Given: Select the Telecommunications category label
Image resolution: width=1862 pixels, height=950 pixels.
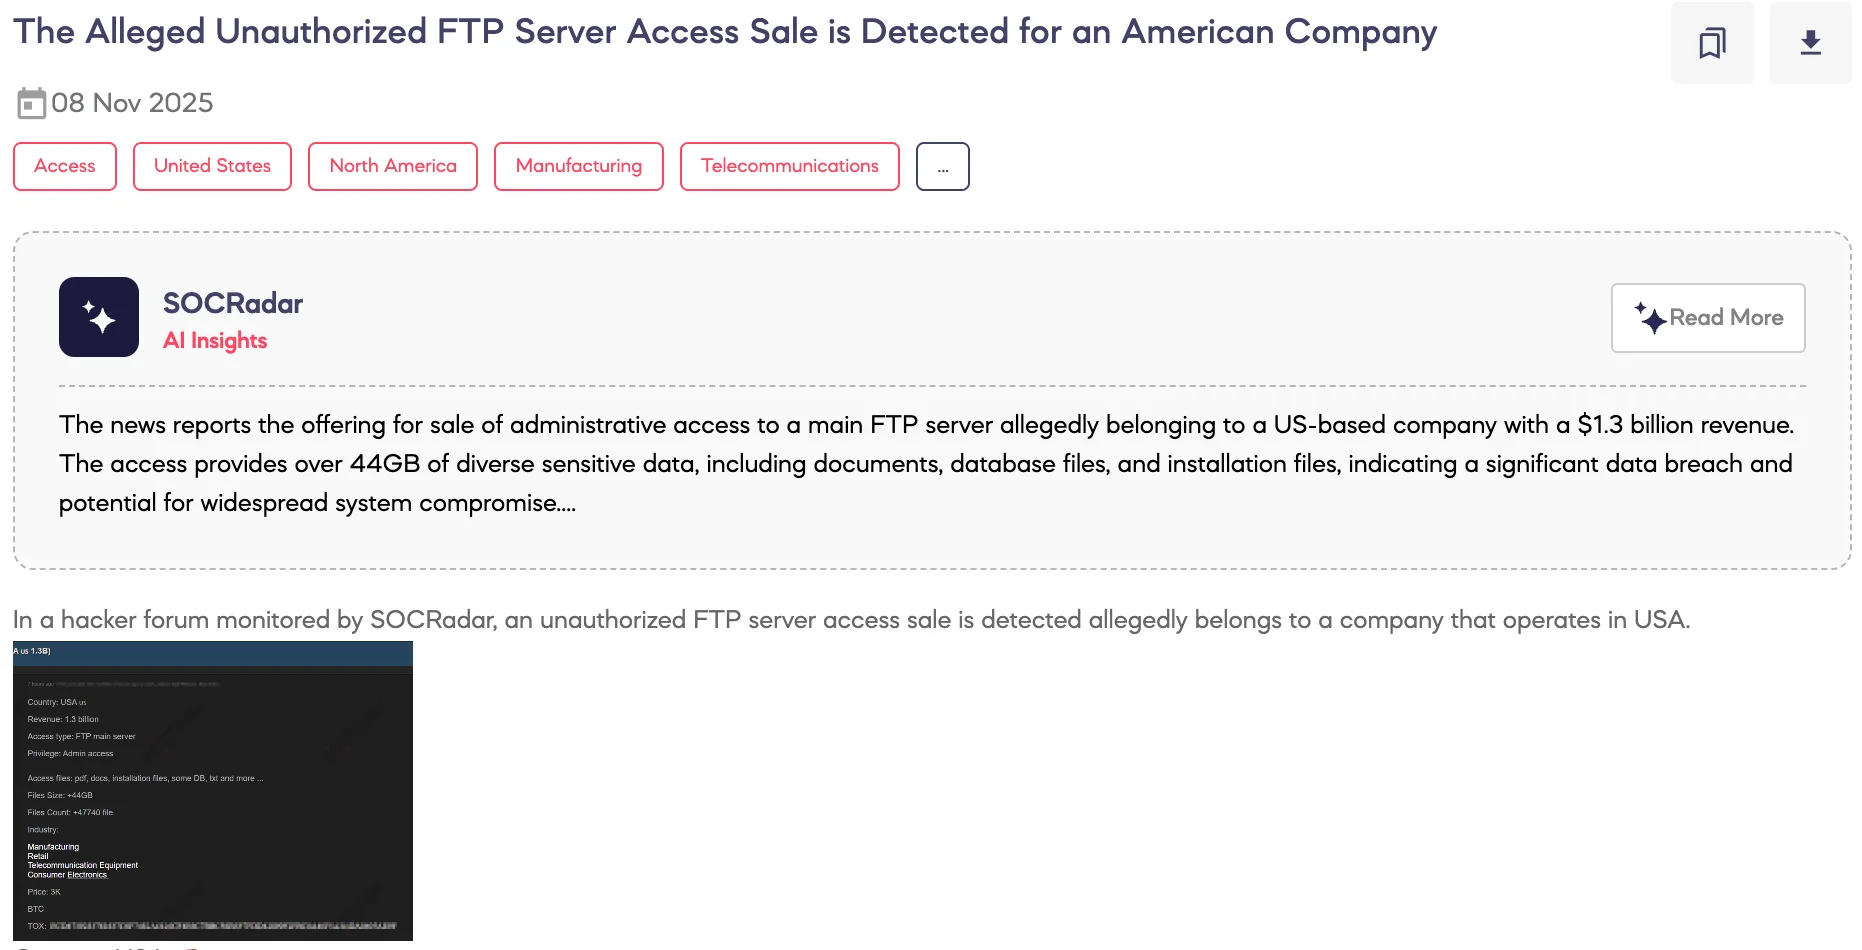Looking at the screenshot, I should 789,166.
